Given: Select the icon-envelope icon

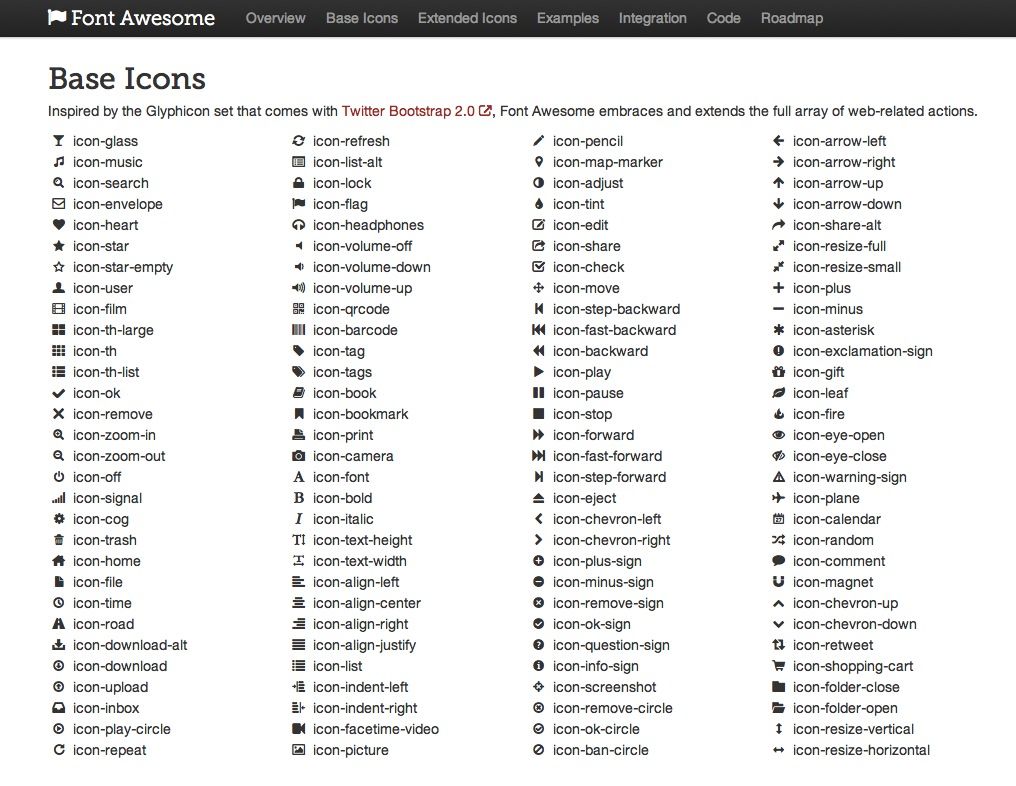Looking at the screenshot, I should 57,204.
